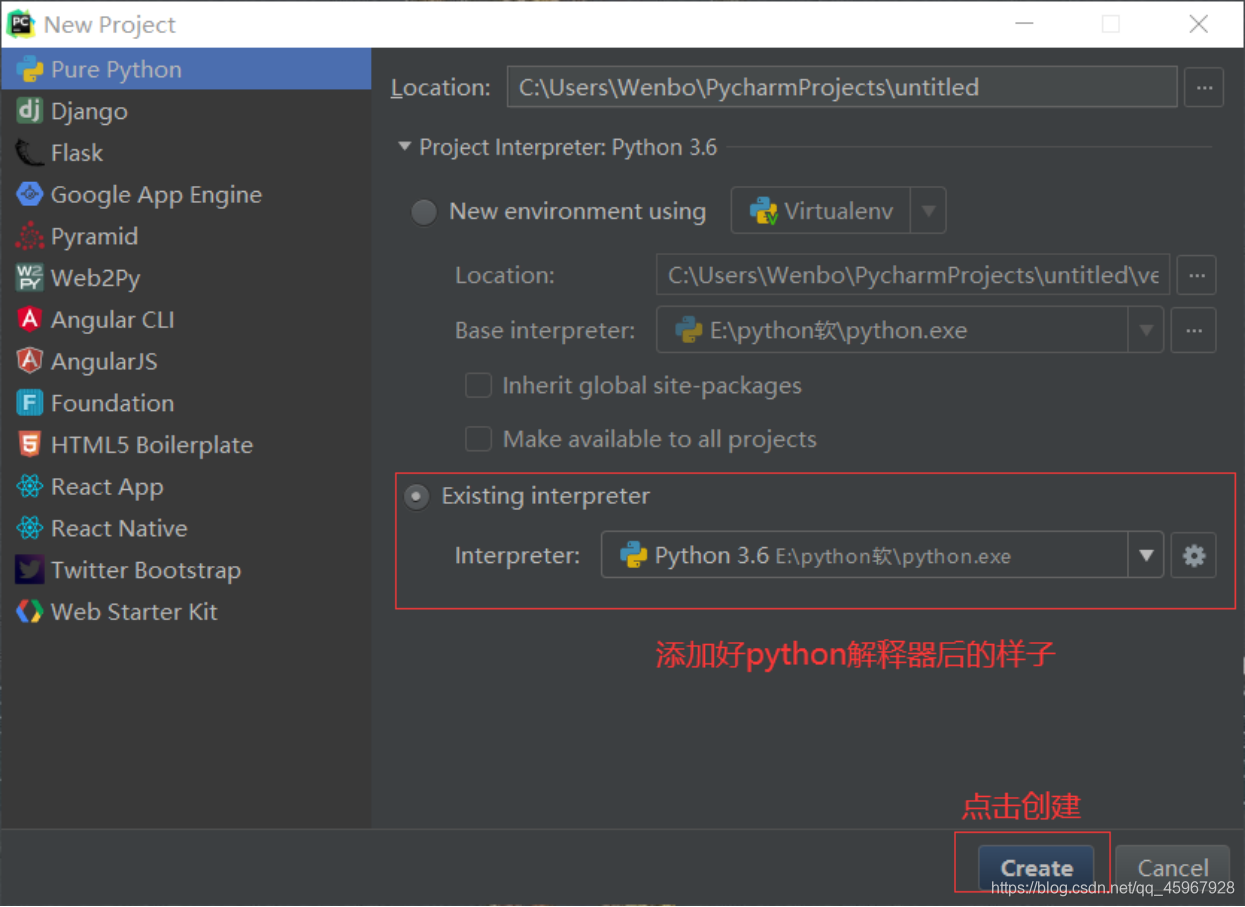The width and height of the screenshot is (1245, 907).
Task: Select the Pyramid list entry
Action: coord(185,237)
